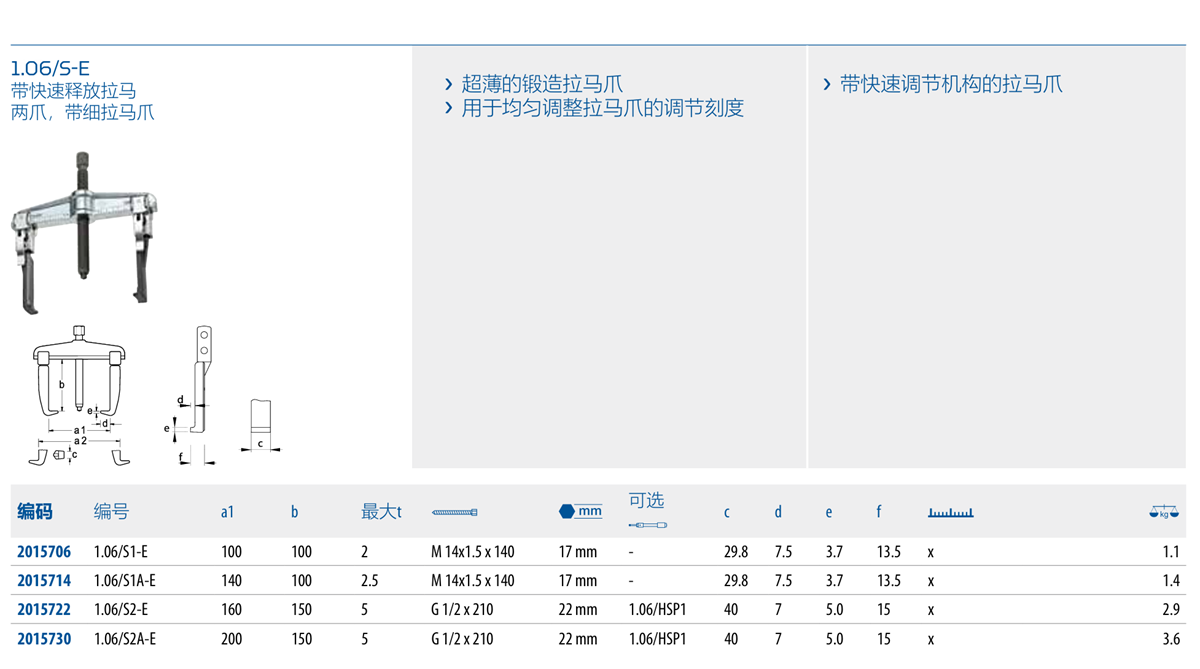Click the slim jaw side-view drawing

195,392
